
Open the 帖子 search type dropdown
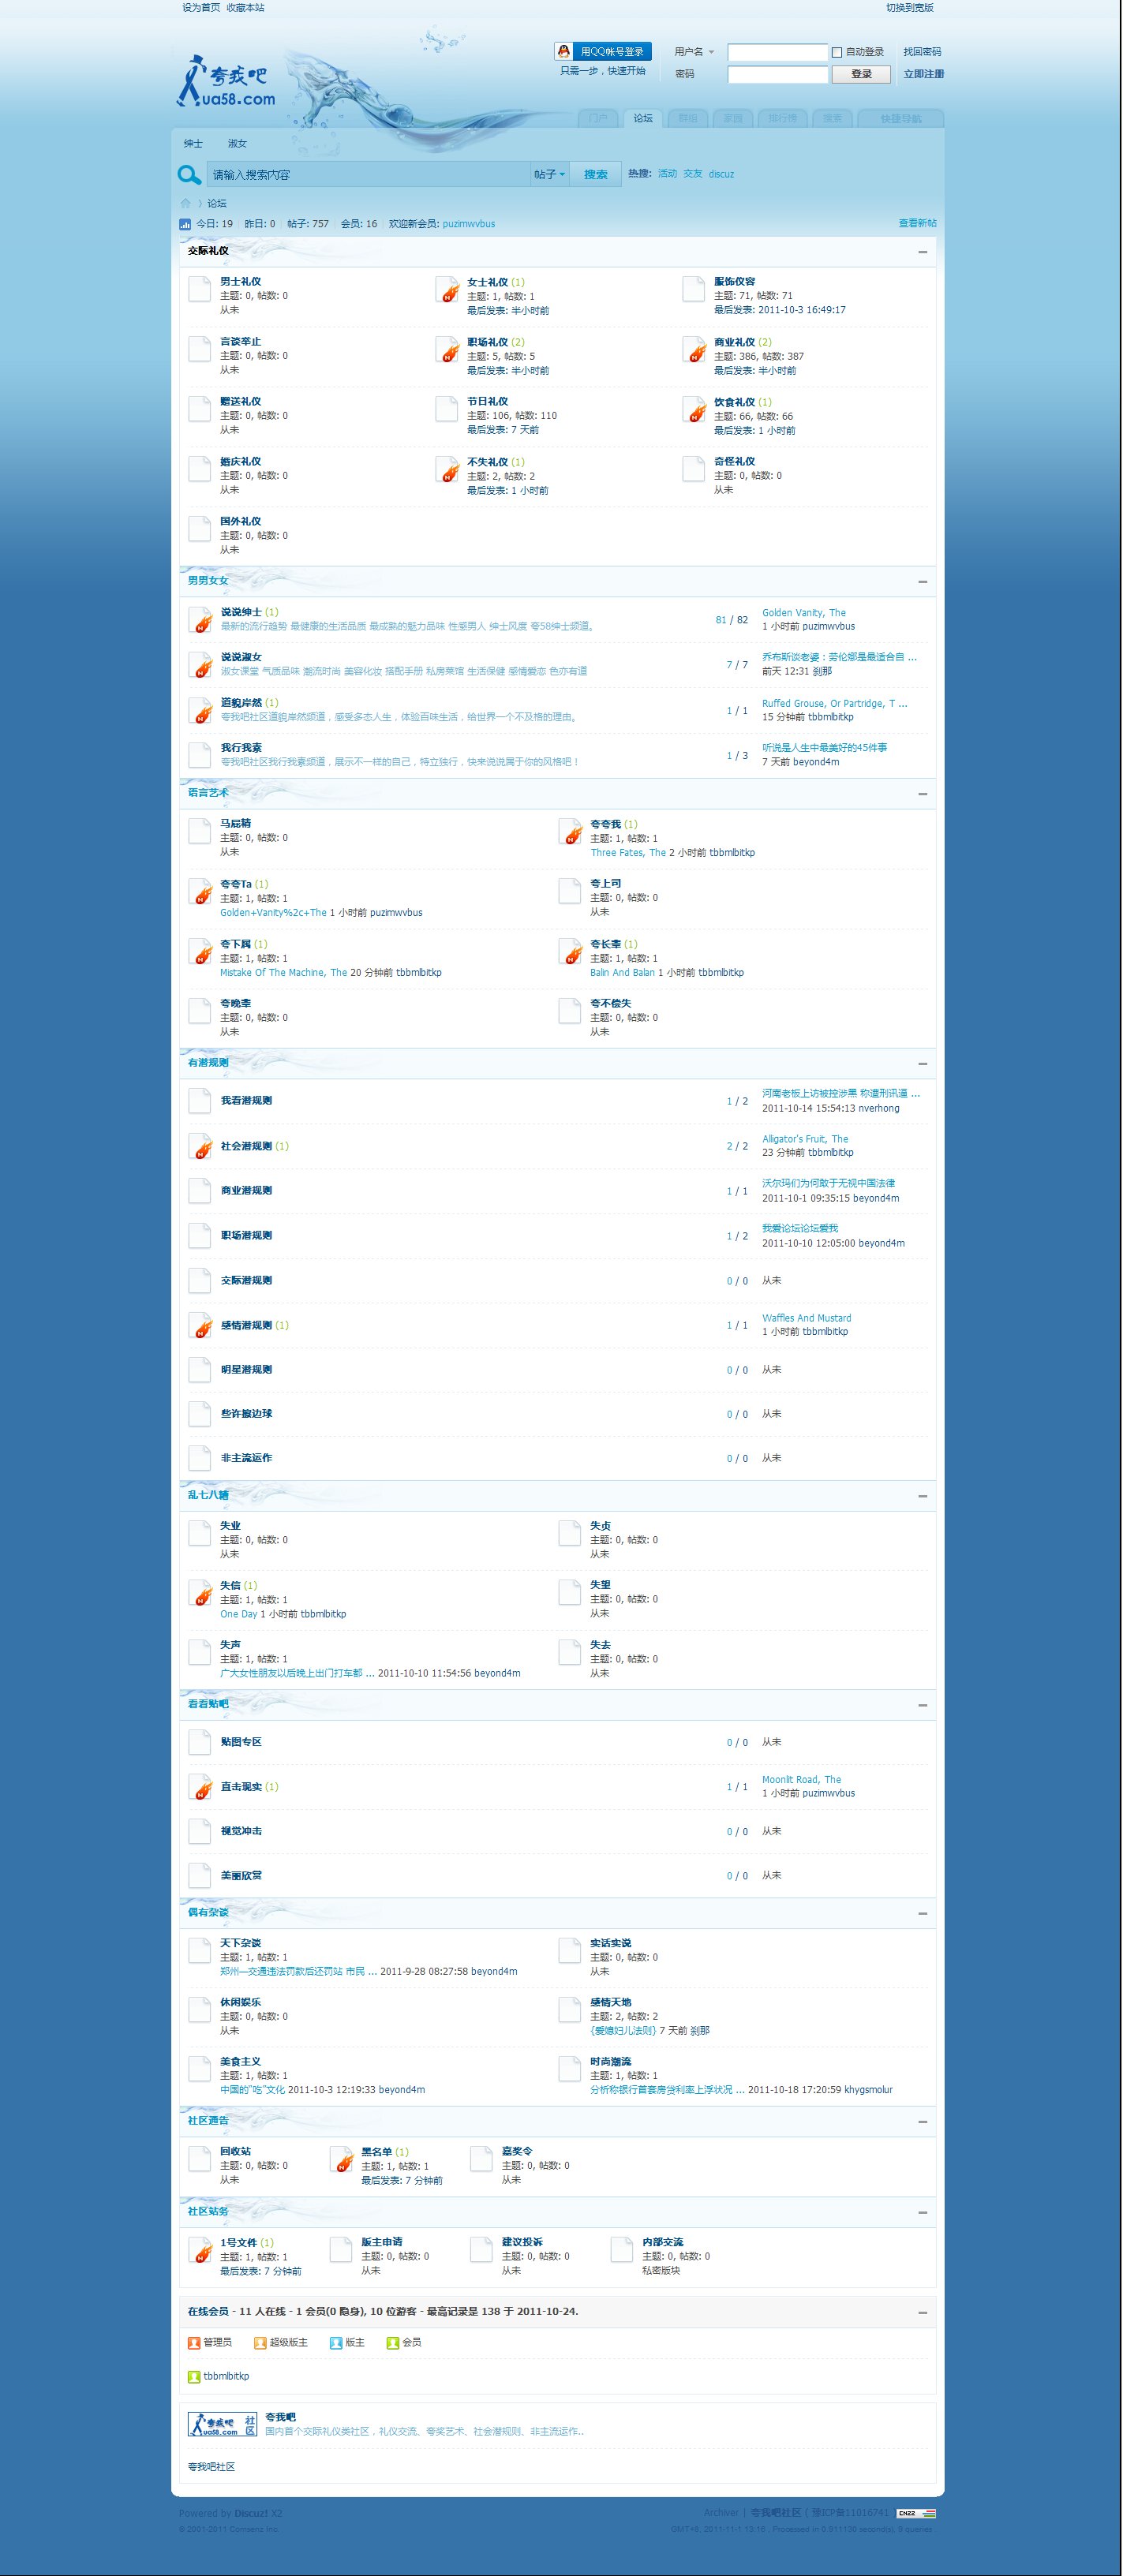point(549,174)
